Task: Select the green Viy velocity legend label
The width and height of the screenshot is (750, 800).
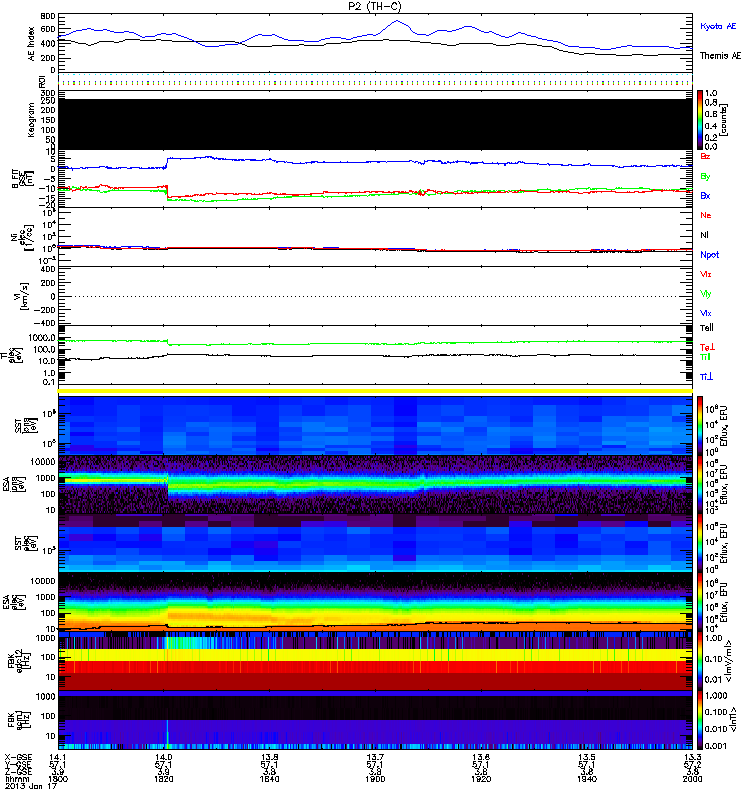Action: 706,293
